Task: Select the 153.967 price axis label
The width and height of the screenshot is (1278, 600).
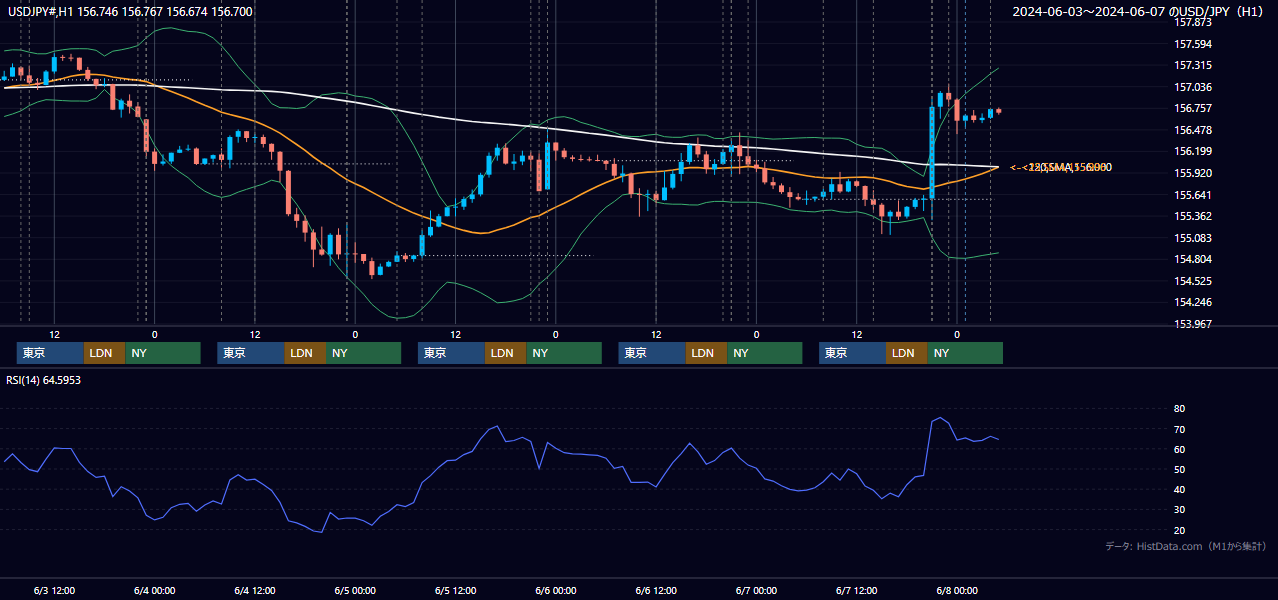Action: coord(1193,324)
